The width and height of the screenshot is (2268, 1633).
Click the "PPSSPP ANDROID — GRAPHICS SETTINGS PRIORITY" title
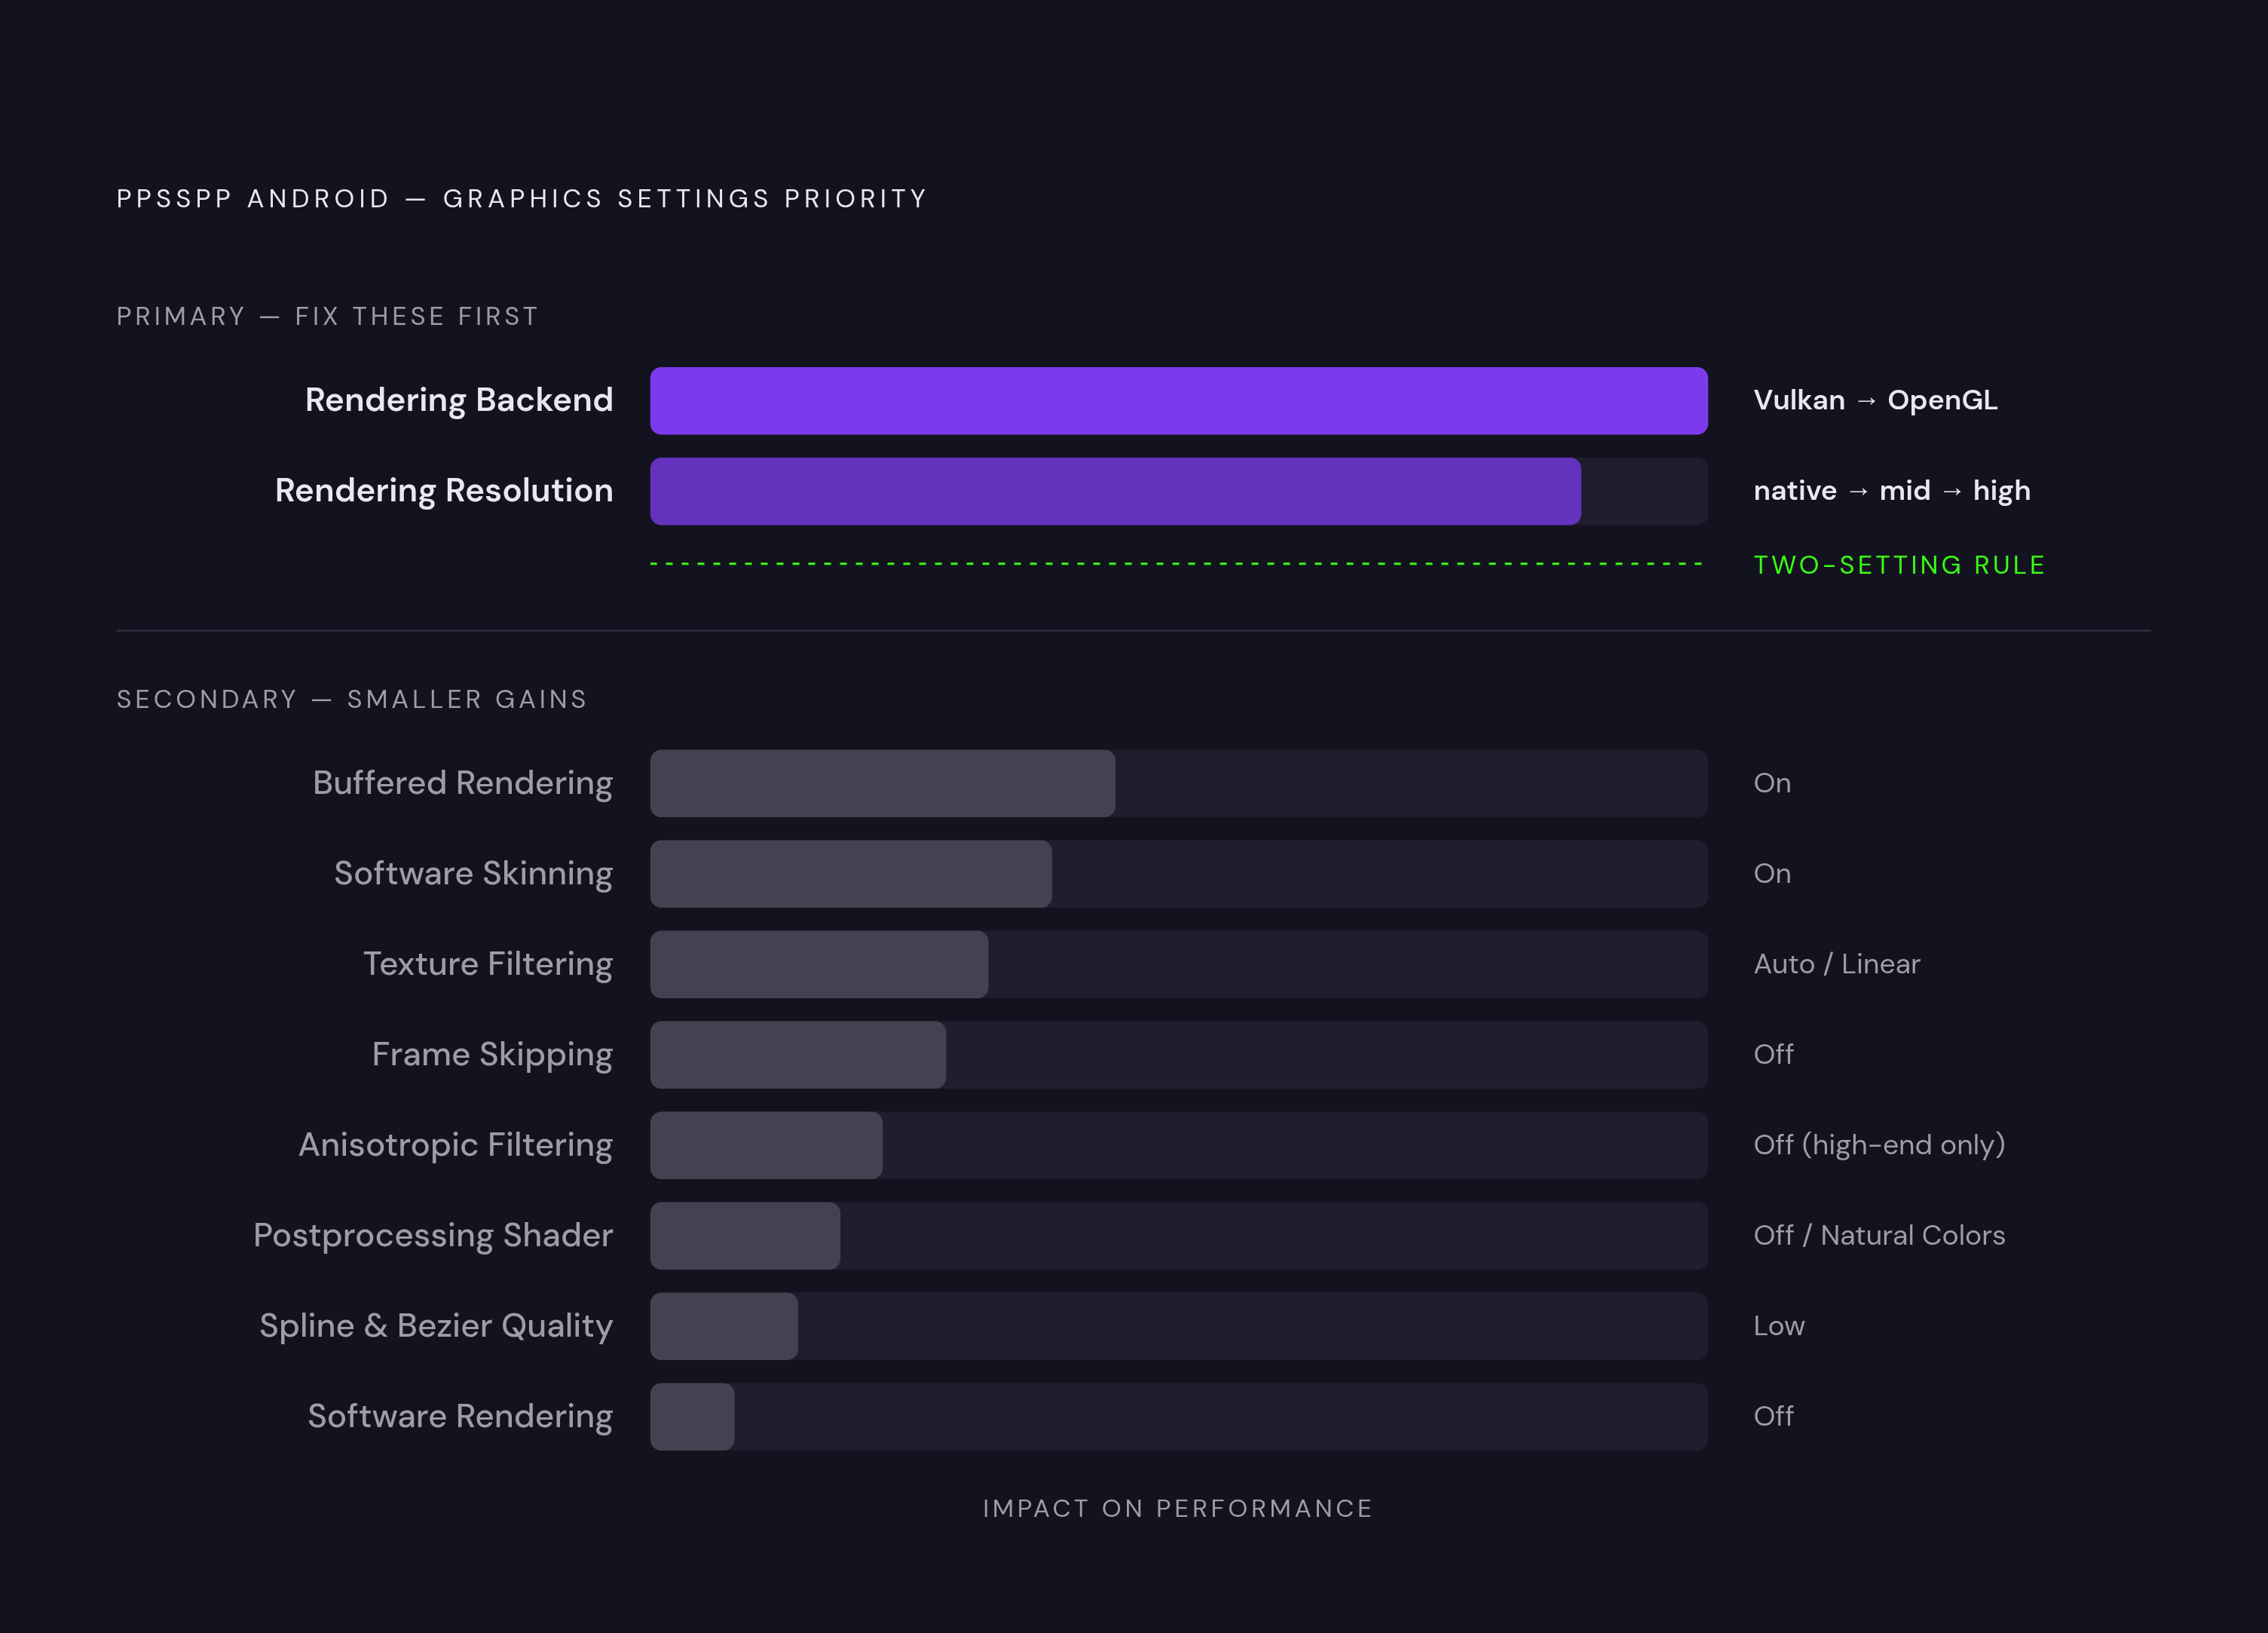tap(522, 199)
